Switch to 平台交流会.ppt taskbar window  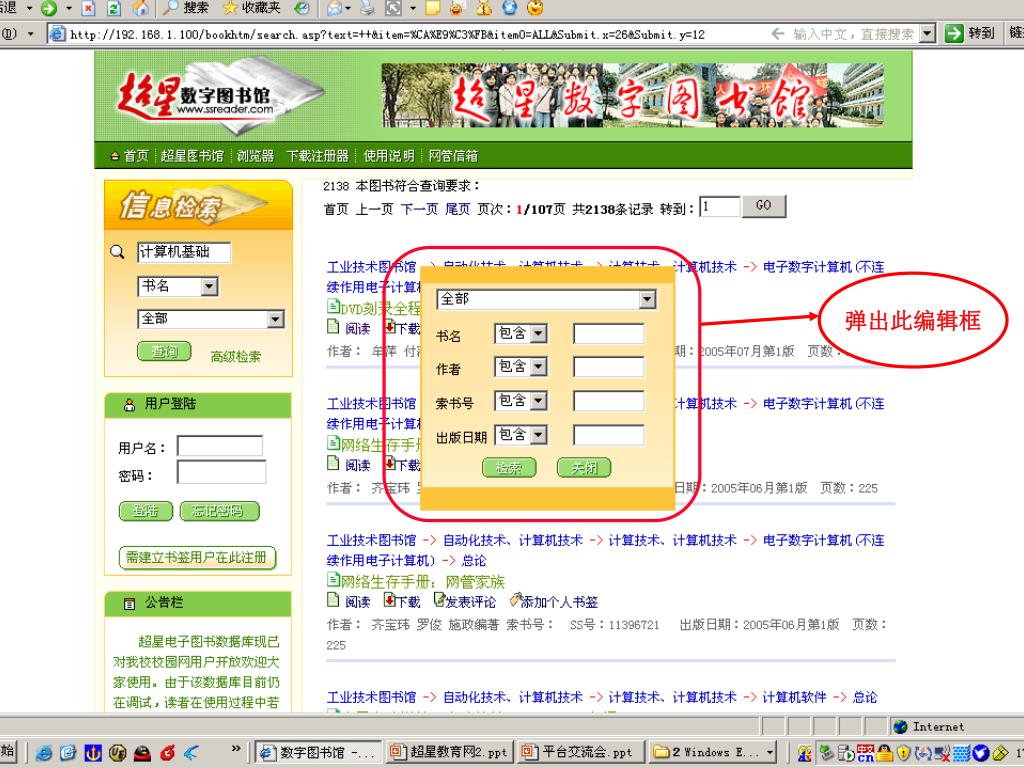tap(580, 752)
